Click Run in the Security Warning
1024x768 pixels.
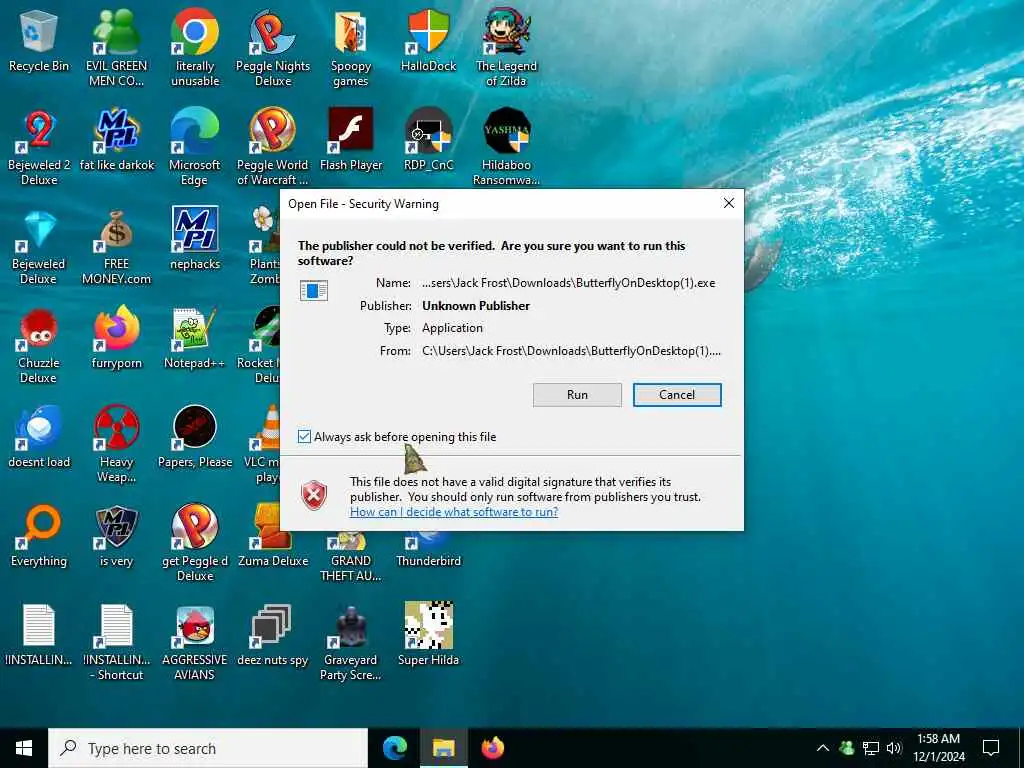pyautogui.click(x=577, y=394)
